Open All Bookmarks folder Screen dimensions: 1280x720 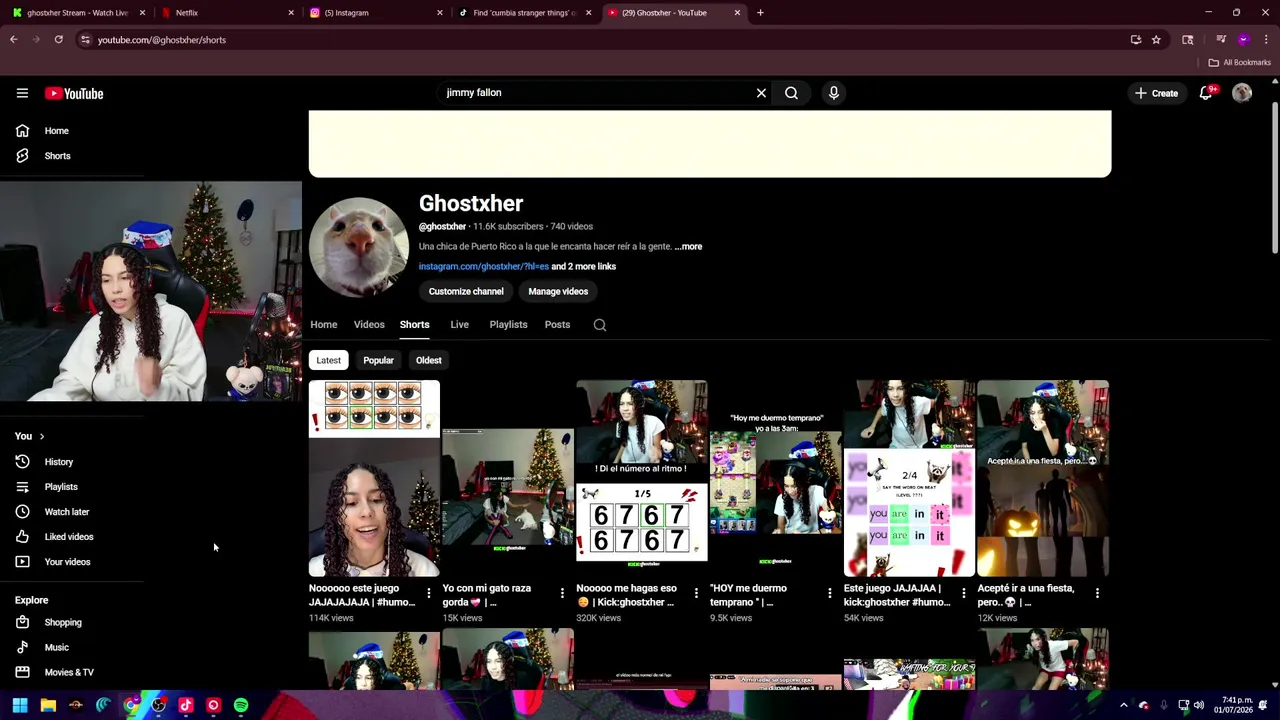coord(1239,62)
